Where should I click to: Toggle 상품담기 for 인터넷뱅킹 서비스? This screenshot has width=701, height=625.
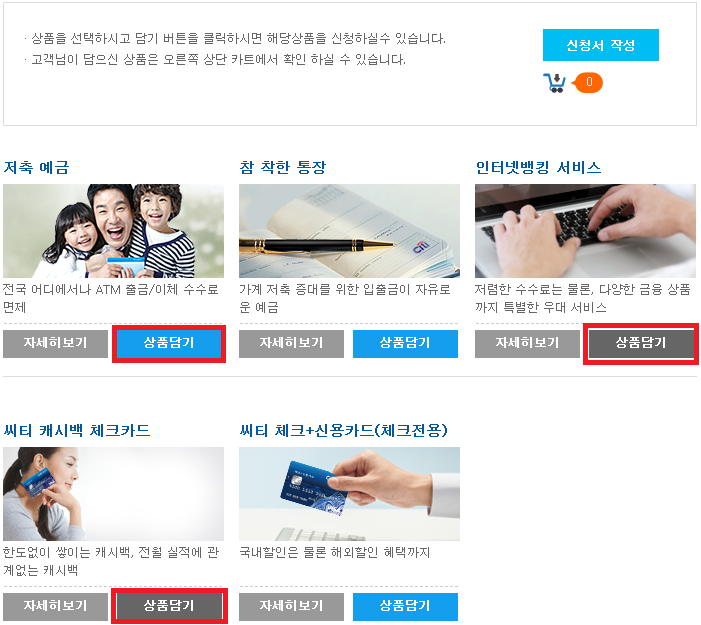point(641,343)
